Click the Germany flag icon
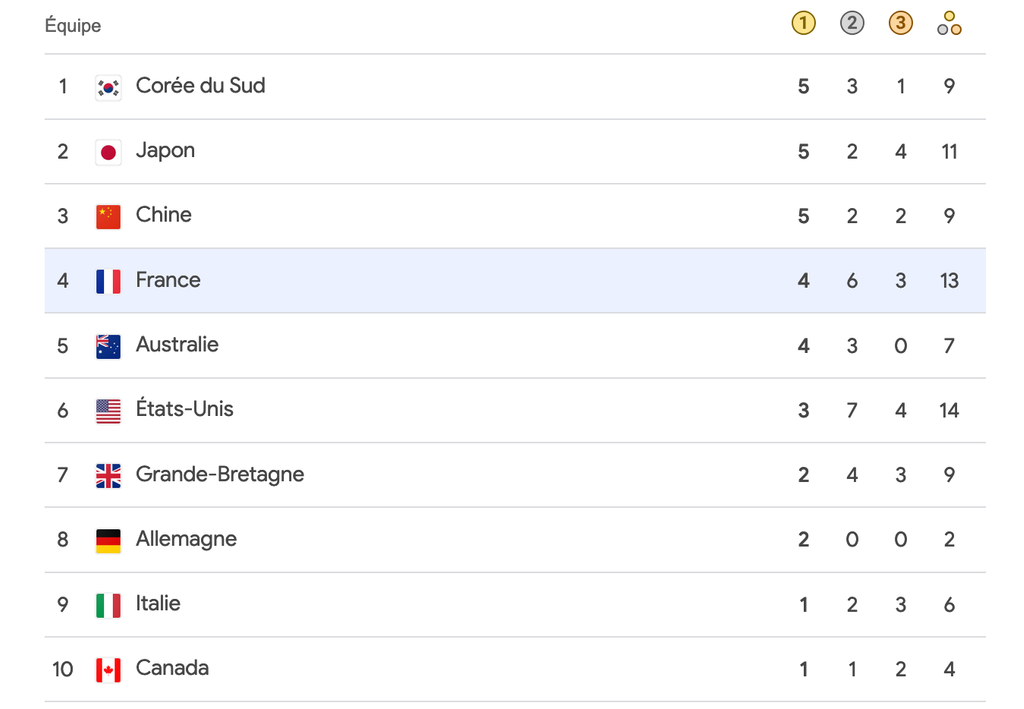Image resolution: width=1024 pixels, height=709 pixels. pyautogui.click(x=108, y=540)
